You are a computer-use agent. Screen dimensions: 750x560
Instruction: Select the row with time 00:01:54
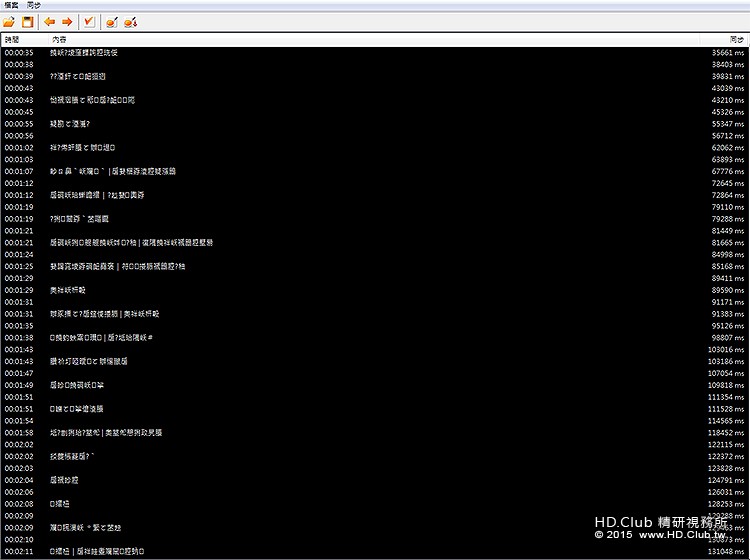click(375, 421)
